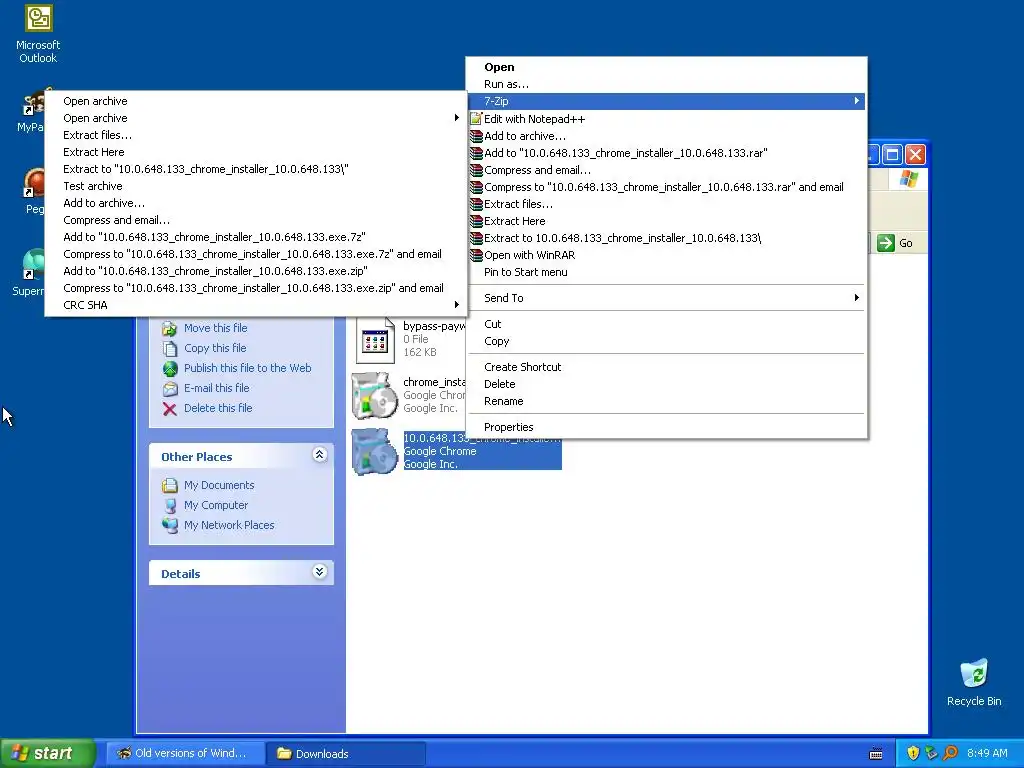Collapse the Other Places panel

click(x=319, y=455)
